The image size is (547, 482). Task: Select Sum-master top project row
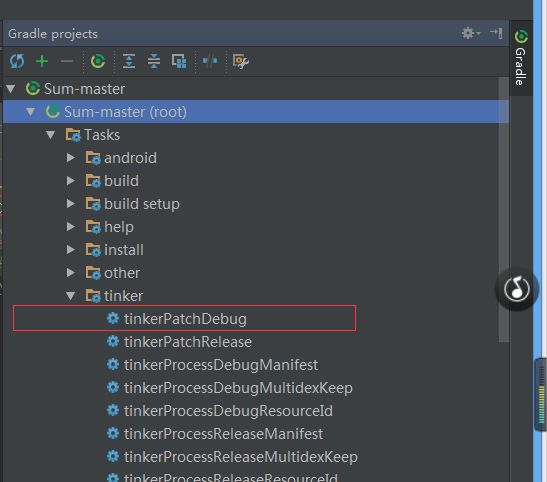(x=255, y=89)
